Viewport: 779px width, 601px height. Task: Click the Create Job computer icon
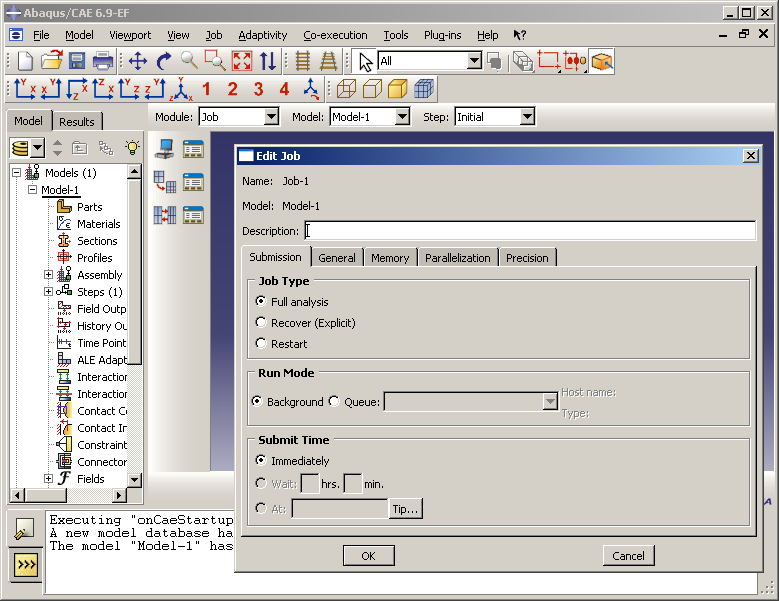pos(164,149)
